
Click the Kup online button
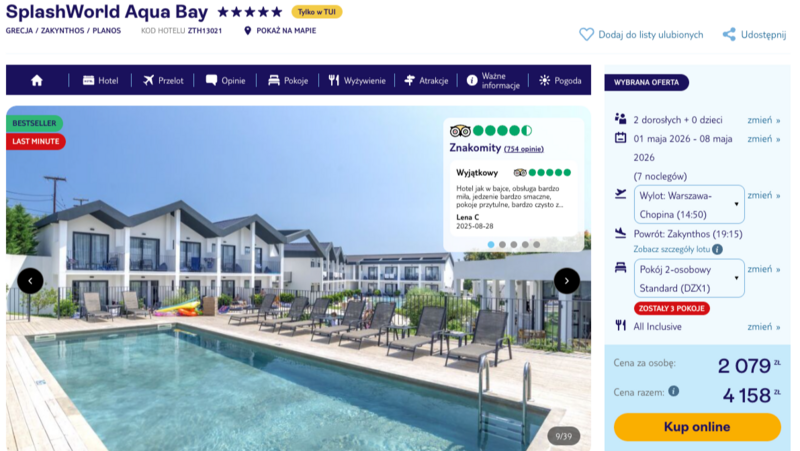(697, 427)
